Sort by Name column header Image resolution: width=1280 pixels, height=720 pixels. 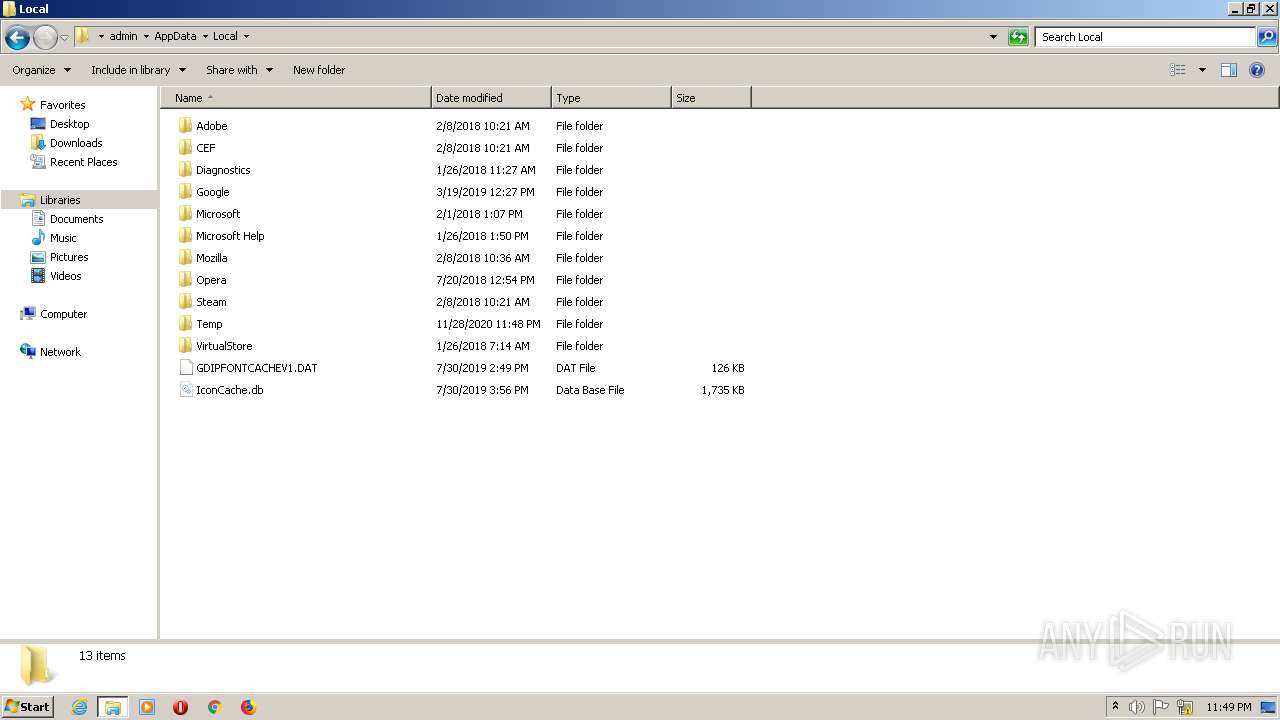[x=296, y=98]
